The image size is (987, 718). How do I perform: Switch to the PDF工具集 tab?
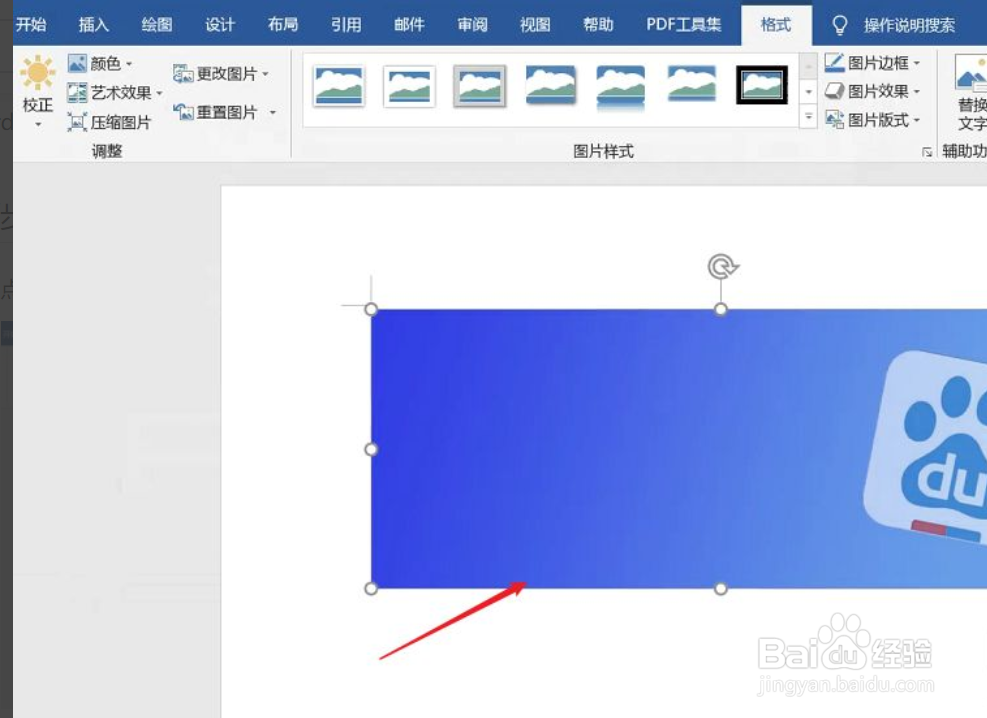(684, 25)
